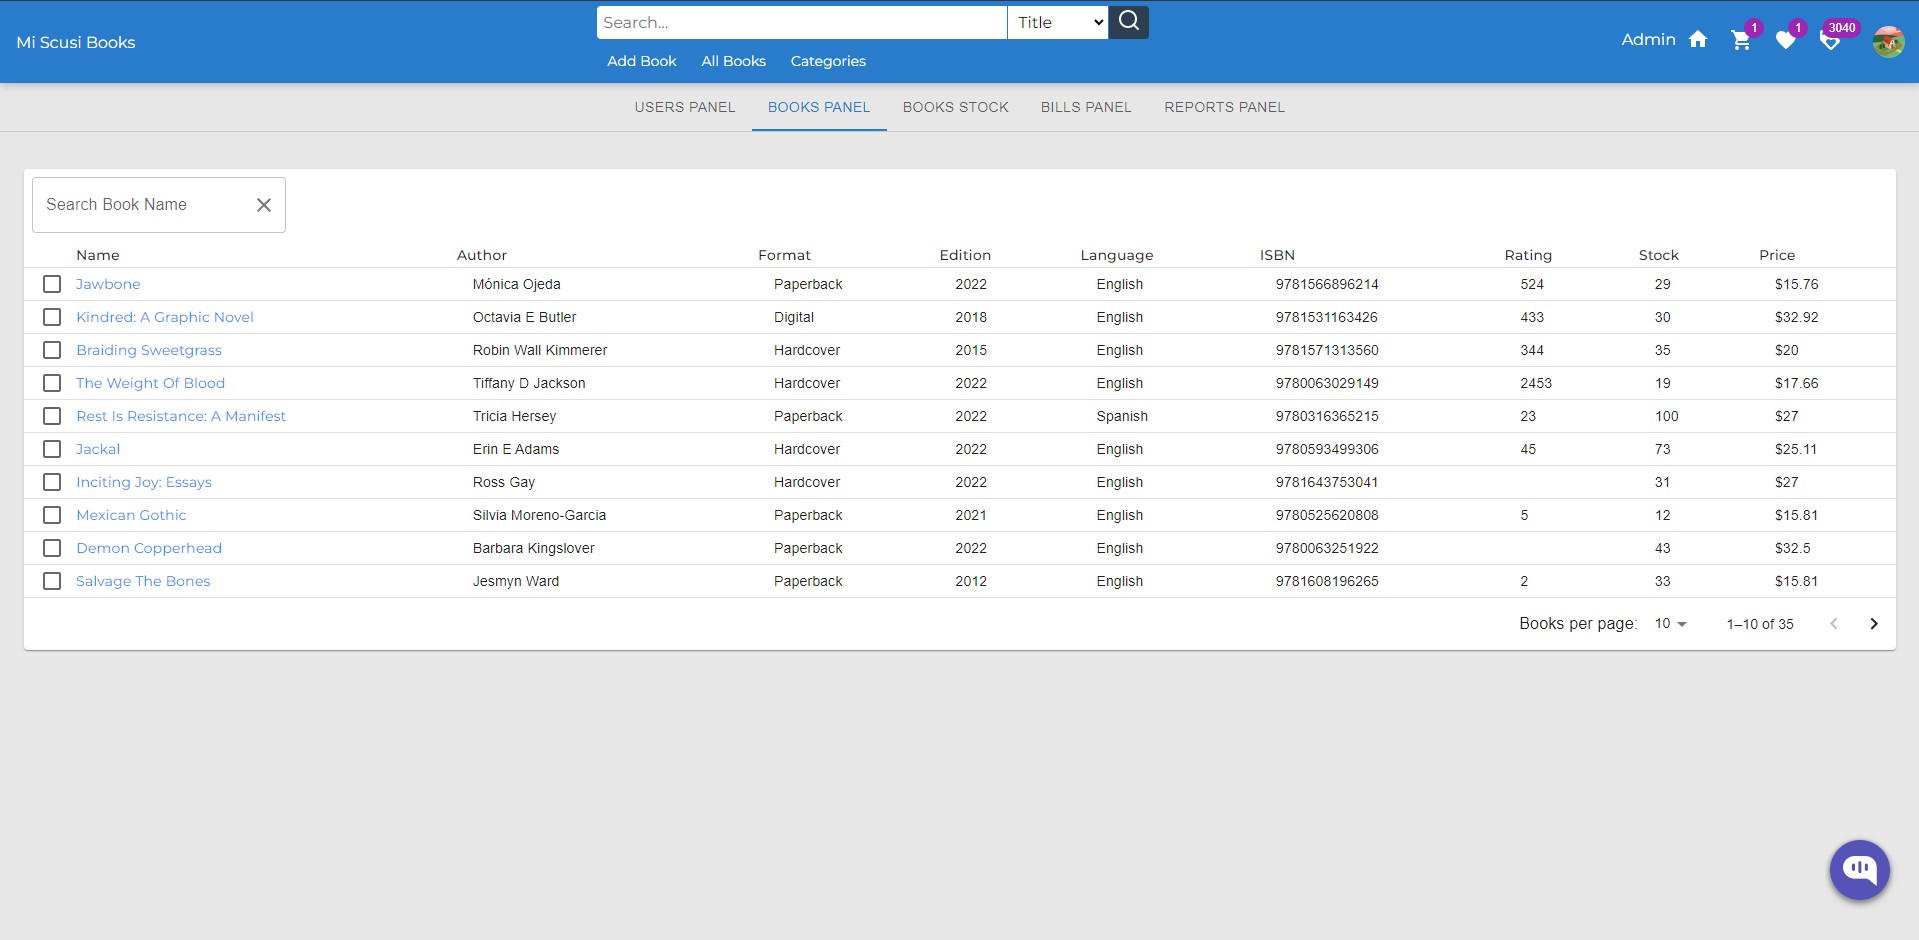
Task: Click ISBN 9781566896214
Action: 1327,284
